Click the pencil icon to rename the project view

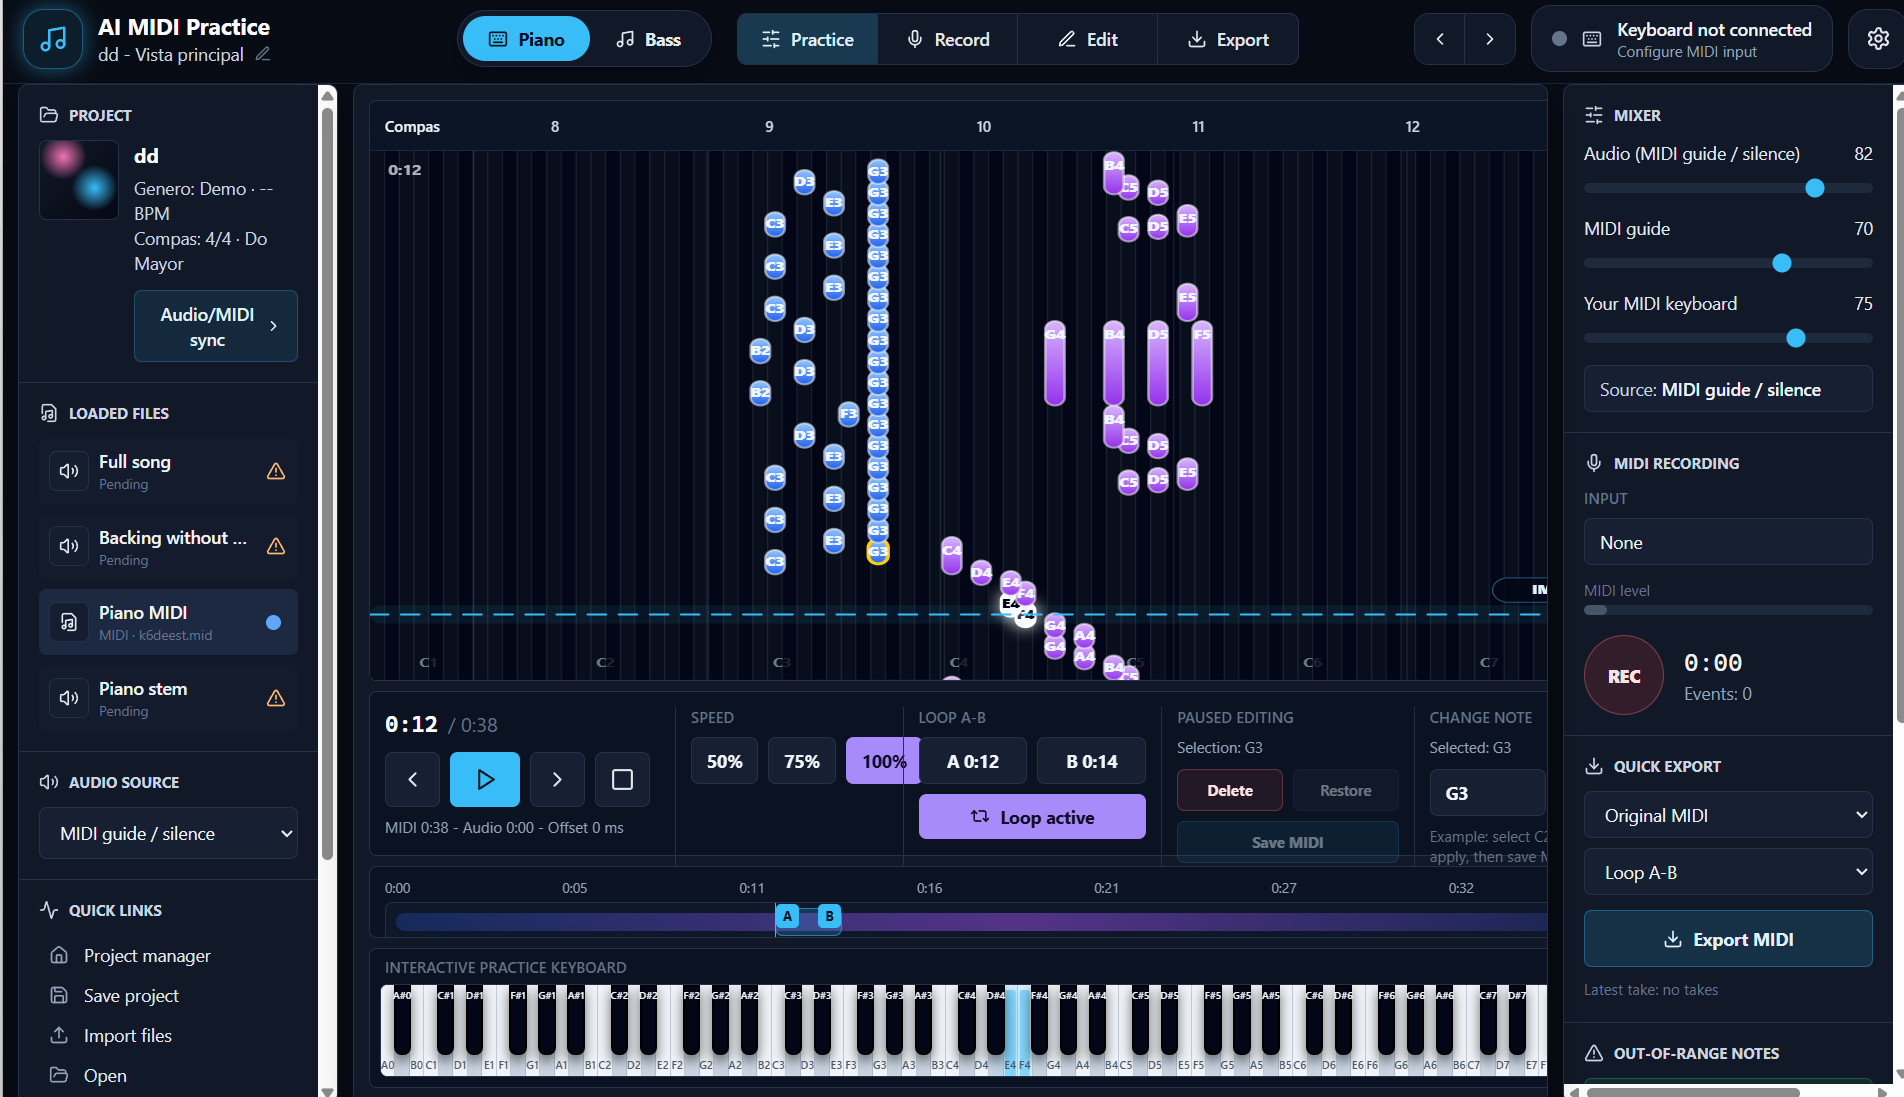point(263,54)
